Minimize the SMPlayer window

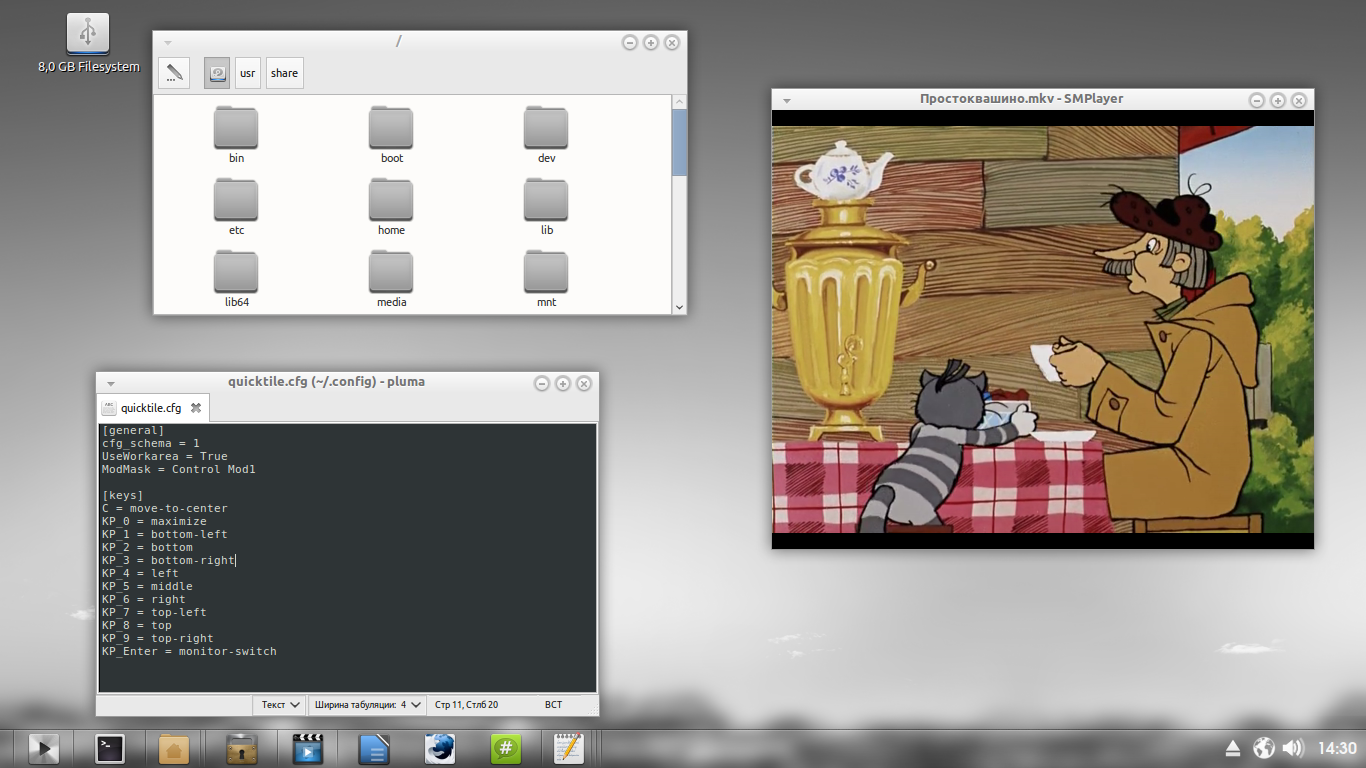click(1257, 100)
